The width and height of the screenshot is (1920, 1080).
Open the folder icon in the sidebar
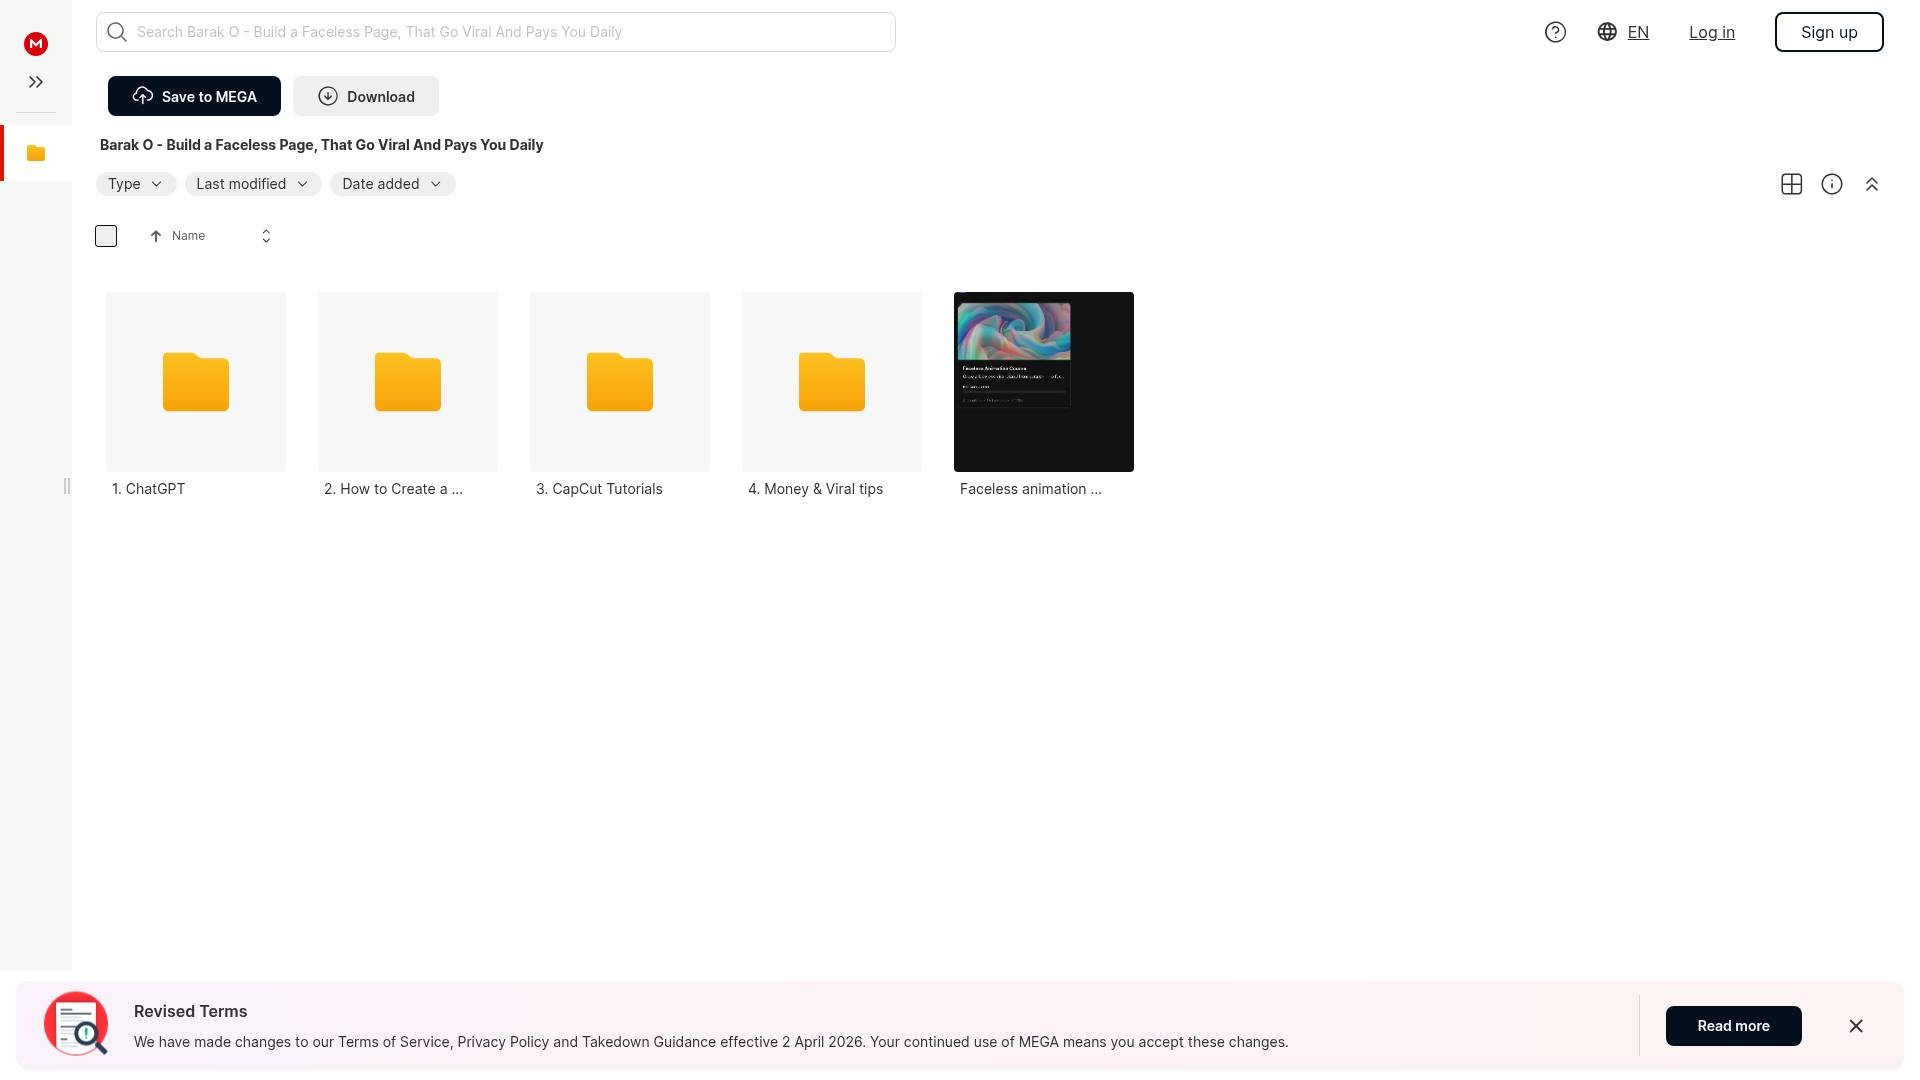point(36,153)
